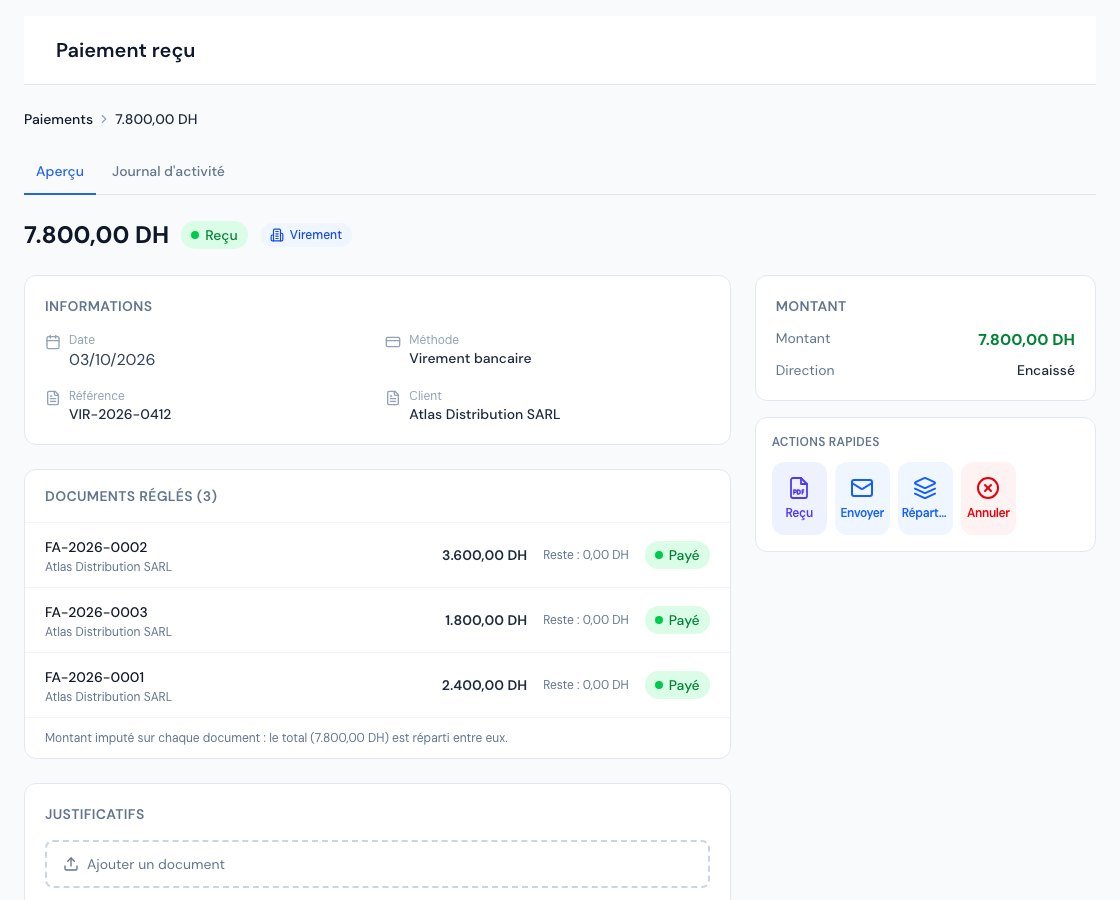Open the Répartir layers action
1120x900 pixels.
(924, 498)
